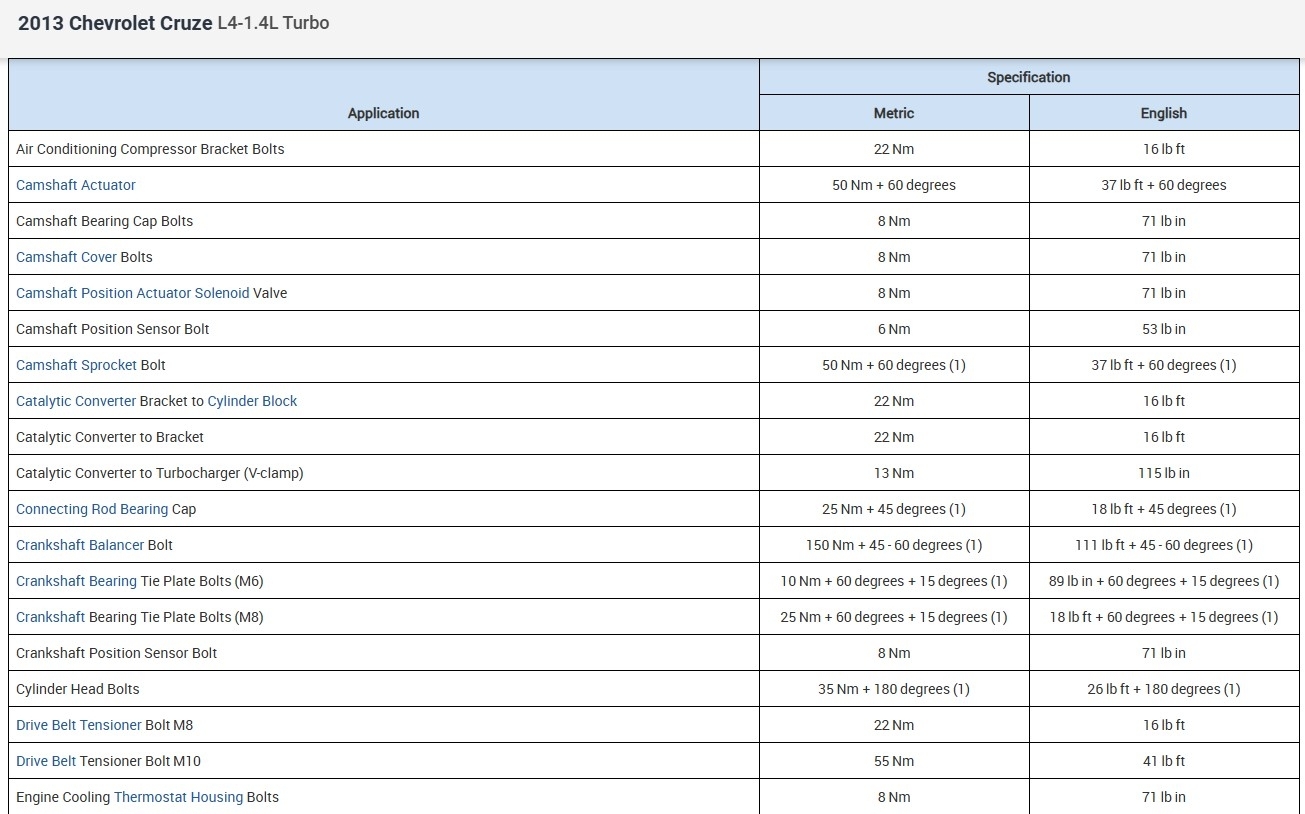Select 8 Nm in Camshaft Cover Bolts row
This screenshot has width=1305, height=814.
(x=894, y=257)
